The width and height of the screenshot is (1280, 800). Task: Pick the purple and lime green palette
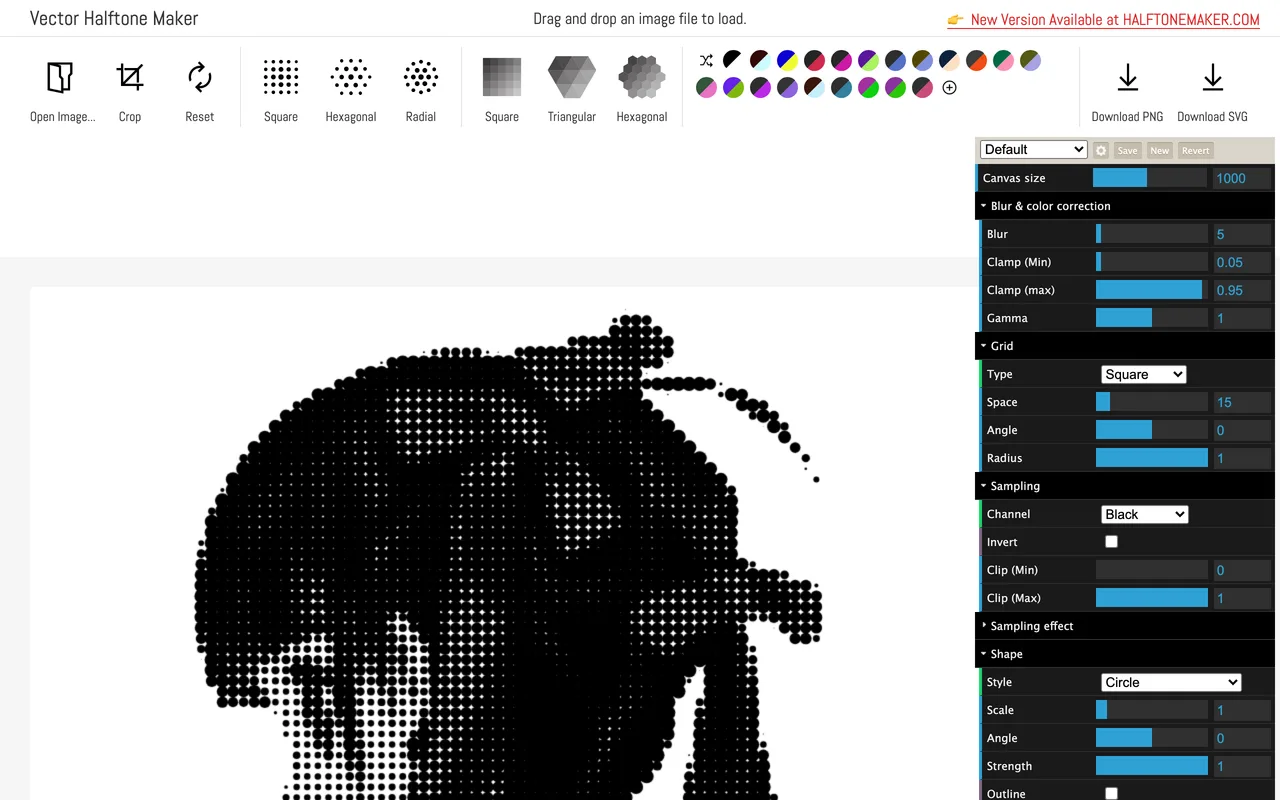coord(868,60)
